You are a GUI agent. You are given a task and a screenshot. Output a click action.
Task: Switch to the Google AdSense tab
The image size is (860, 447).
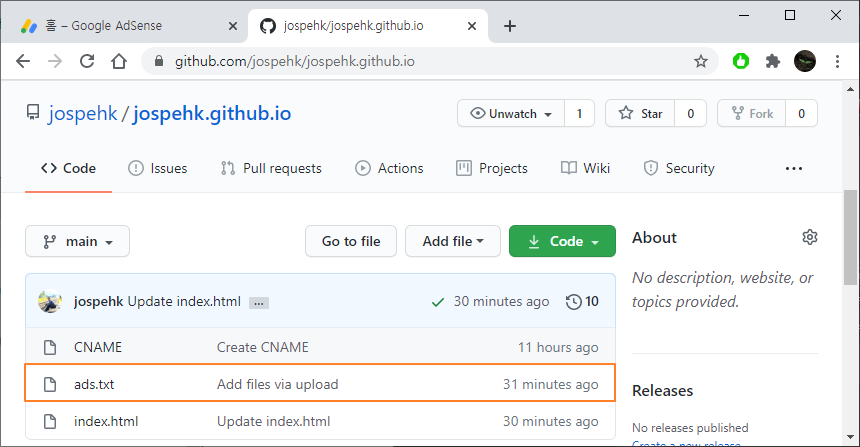(x=123, y=26)
